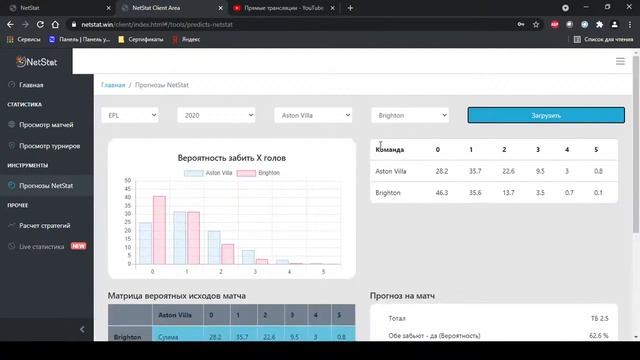The width and height of the screenshot is (640, 360).
Task: Open the EPL league dropdown
Action: coord(130,115)
